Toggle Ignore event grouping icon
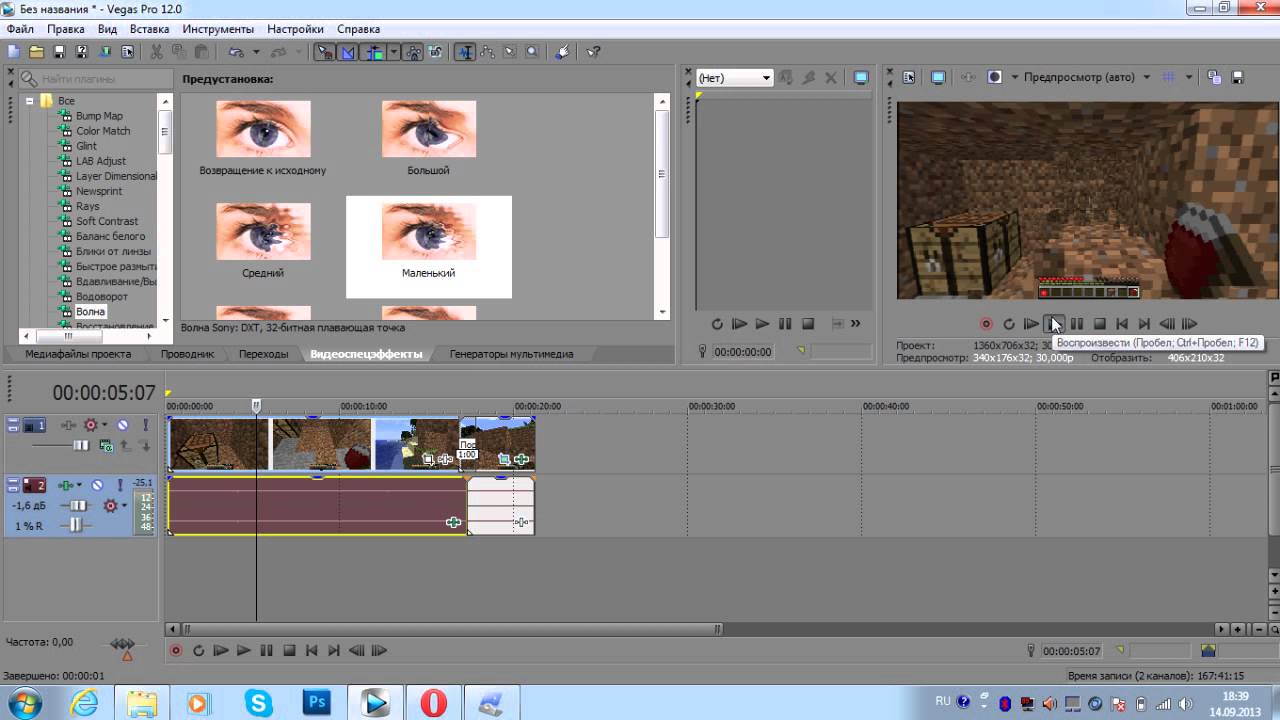This screenshot has height=720, width=1280. click(x=435, y=52)
